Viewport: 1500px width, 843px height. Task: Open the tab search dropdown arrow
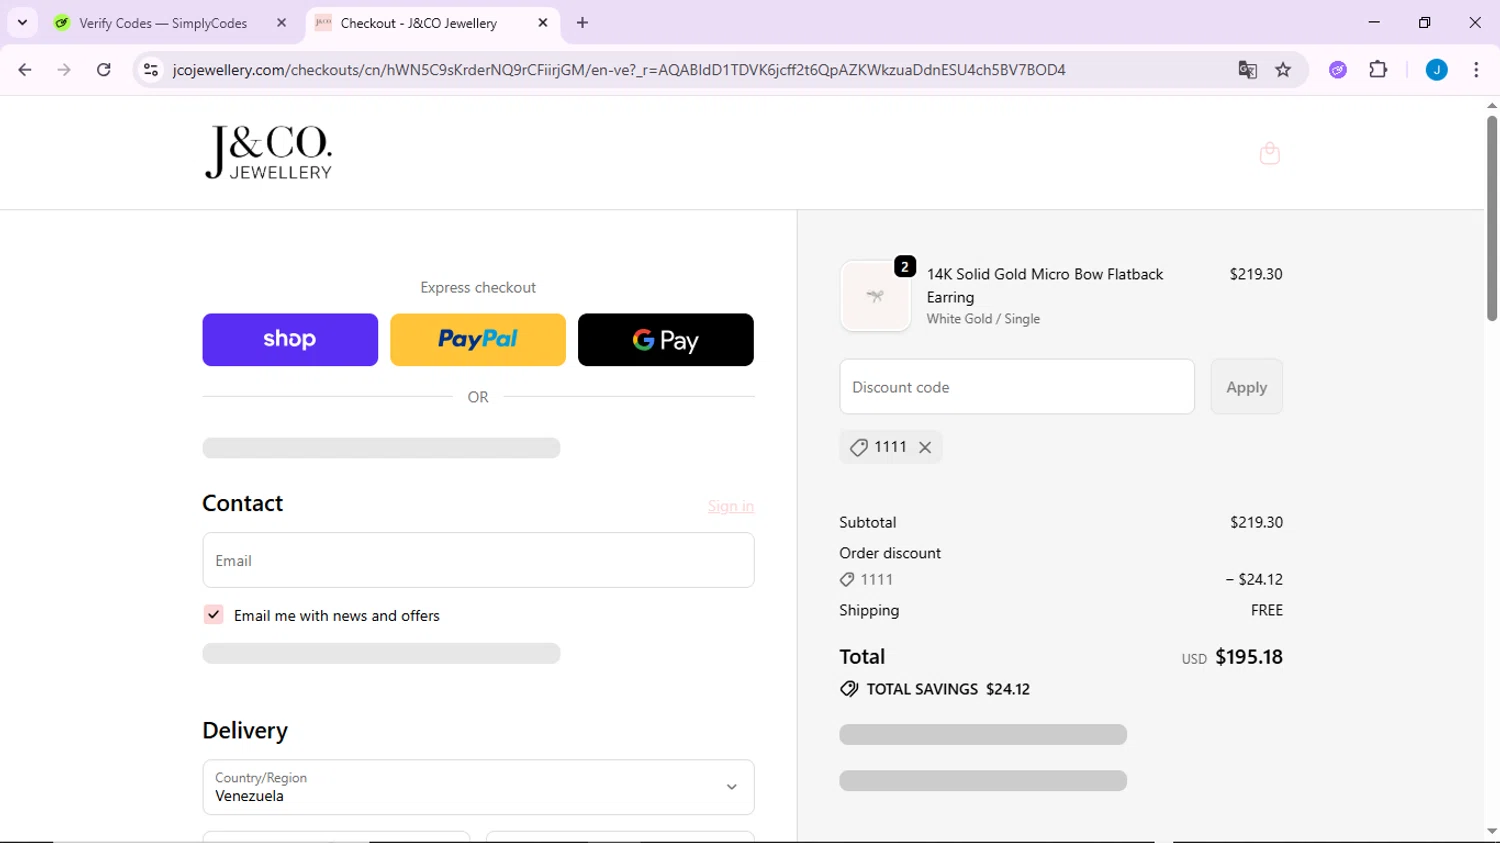click(x=22, y=23)
